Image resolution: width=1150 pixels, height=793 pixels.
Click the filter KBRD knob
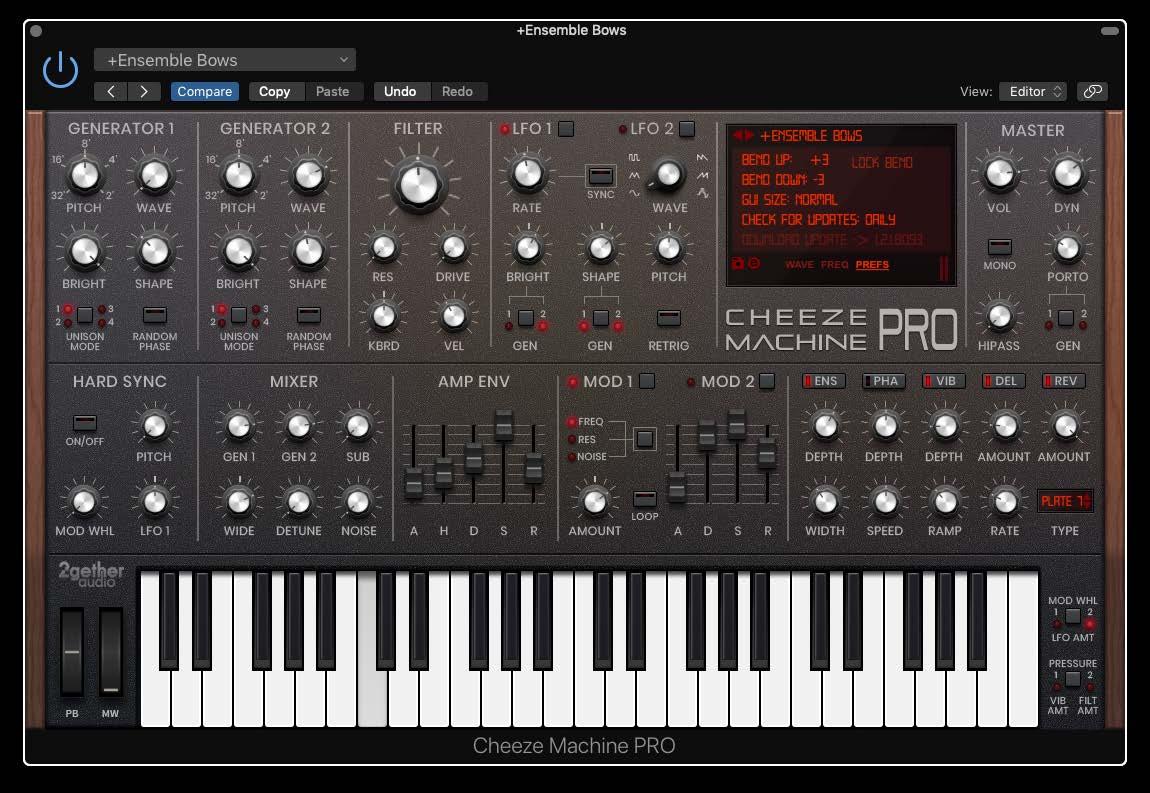point(383,317)
